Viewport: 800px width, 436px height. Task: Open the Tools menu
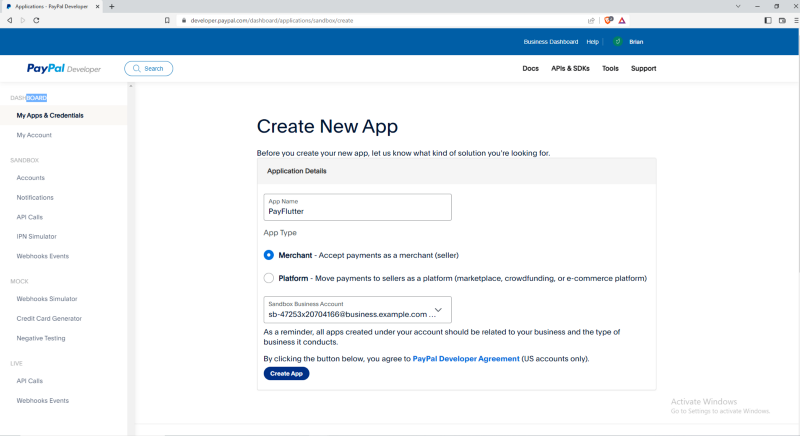610,68
